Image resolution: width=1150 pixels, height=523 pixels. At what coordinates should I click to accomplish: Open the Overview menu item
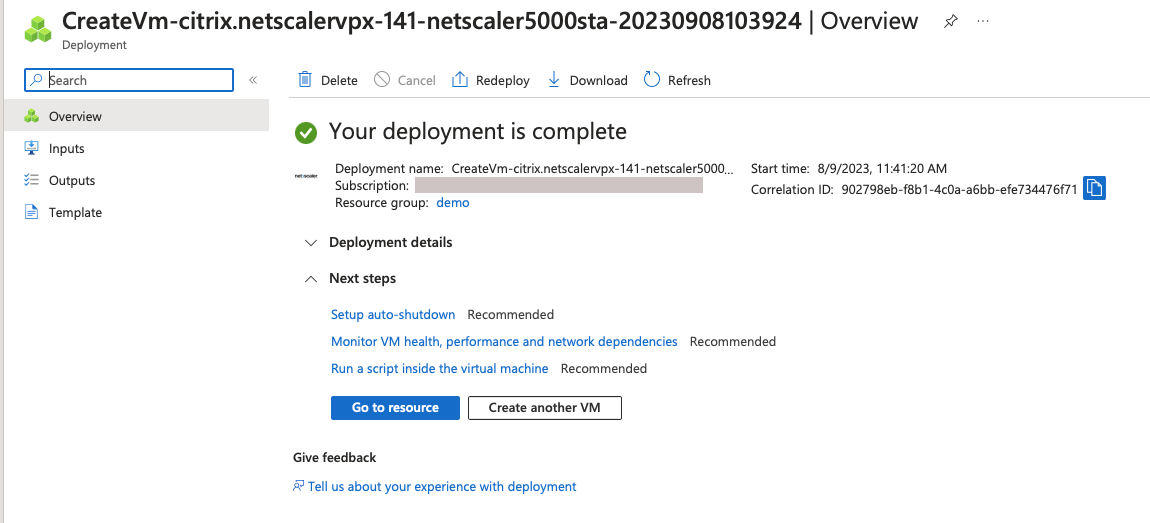(x=136, y=116)
